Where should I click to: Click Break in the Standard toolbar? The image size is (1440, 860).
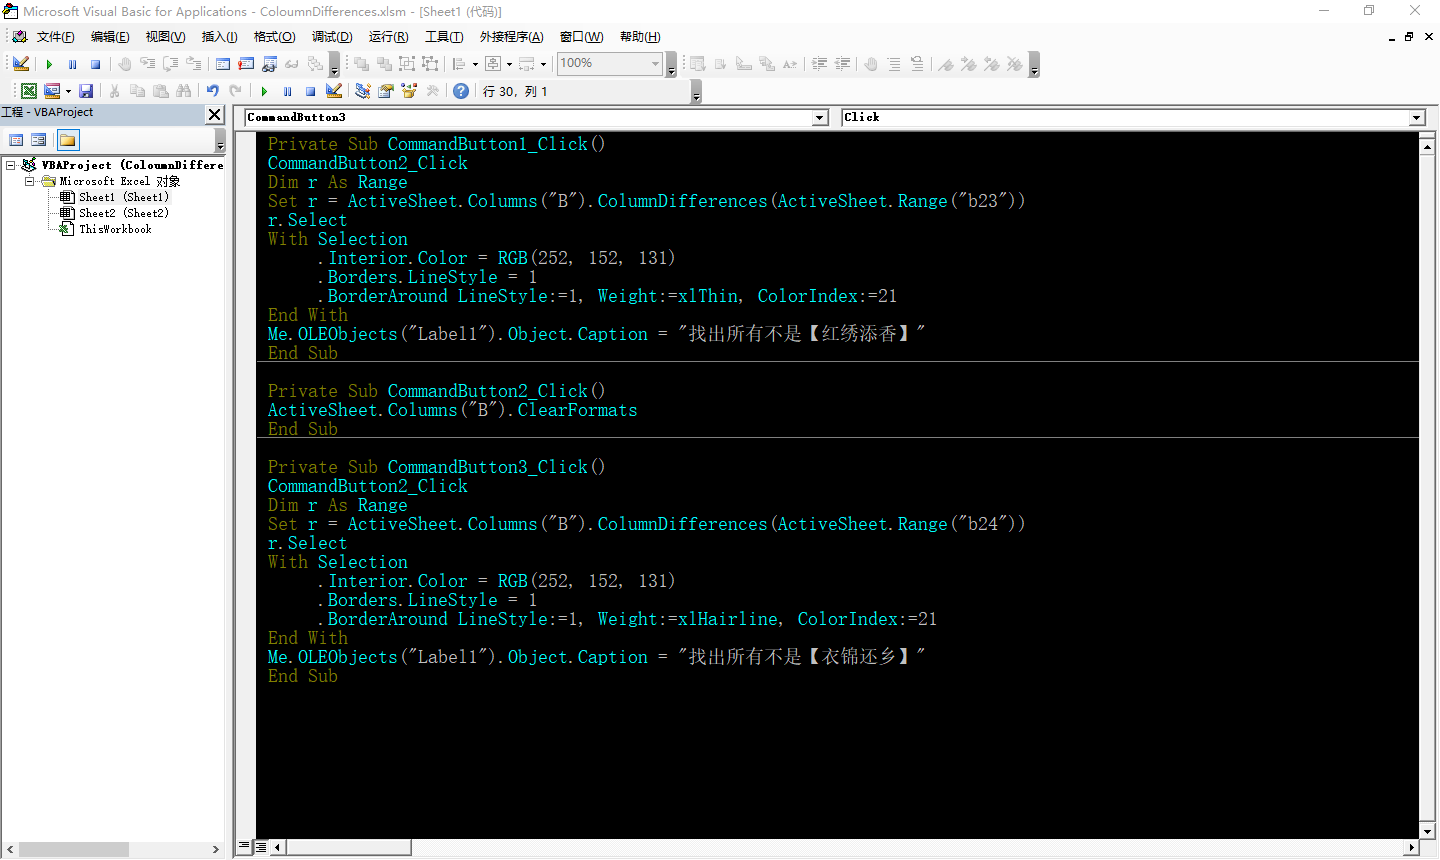click(287, 91)
